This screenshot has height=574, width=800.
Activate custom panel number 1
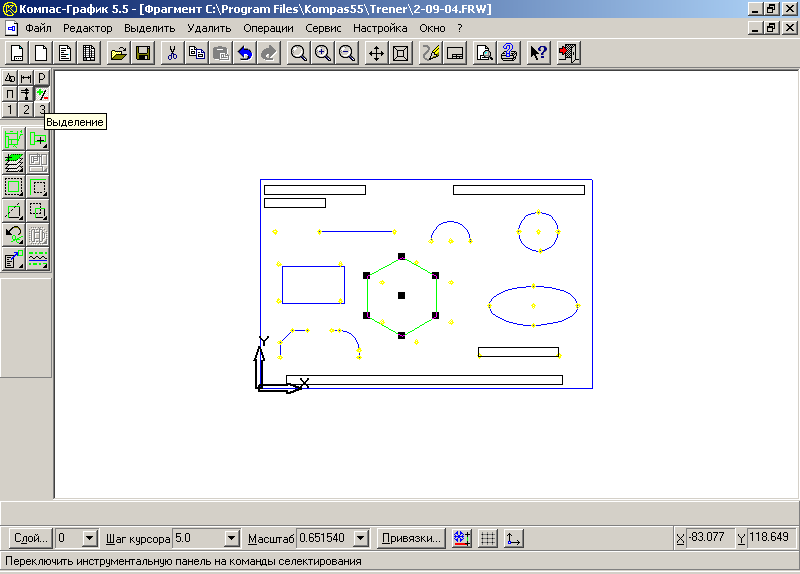tap(10, 110)
